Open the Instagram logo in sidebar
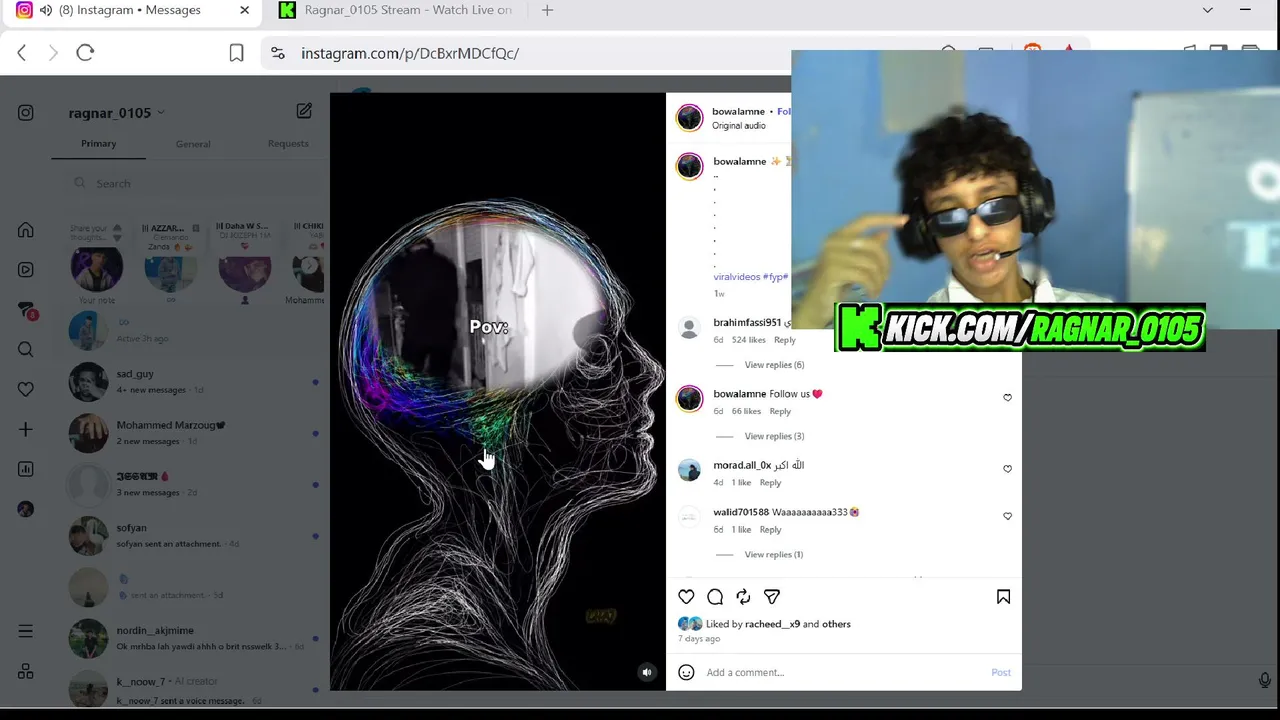 26,113
